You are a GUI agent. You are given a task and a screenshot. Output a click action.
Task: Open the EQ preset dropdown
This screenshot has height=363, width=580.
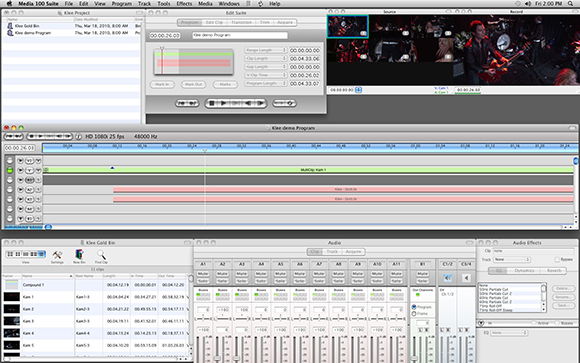(x=509, y=333)
